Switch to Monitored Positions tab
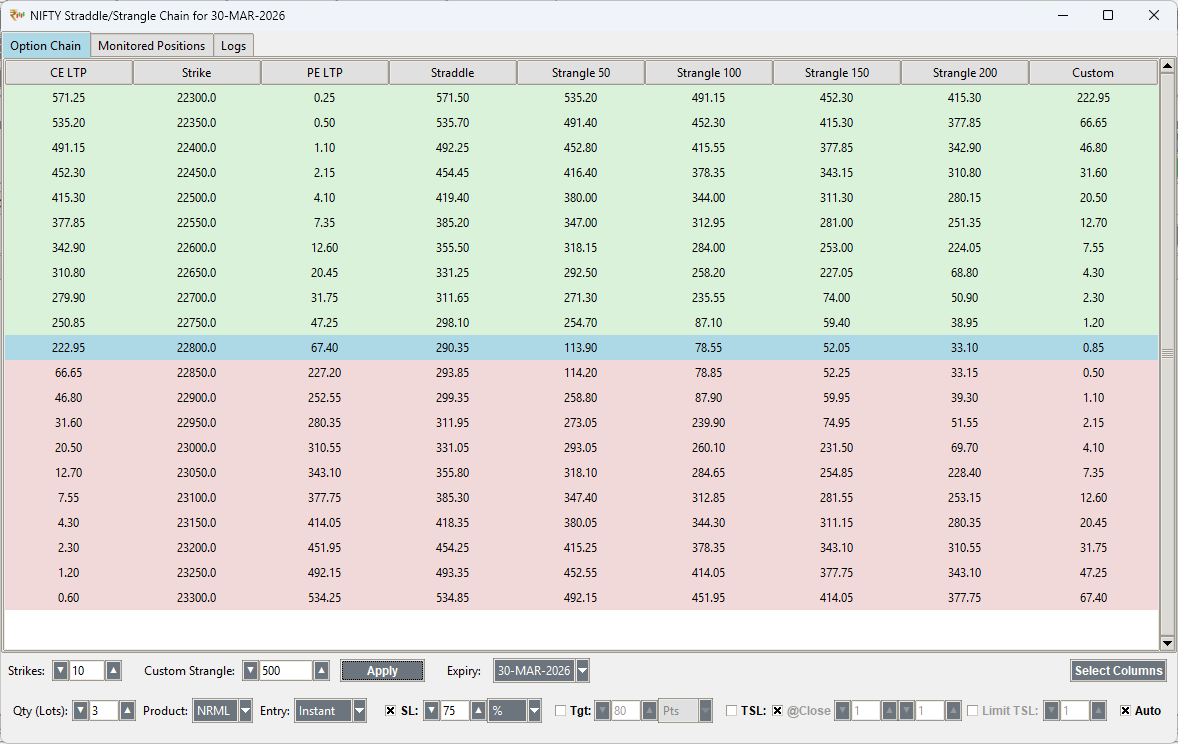 coord(151,46)
